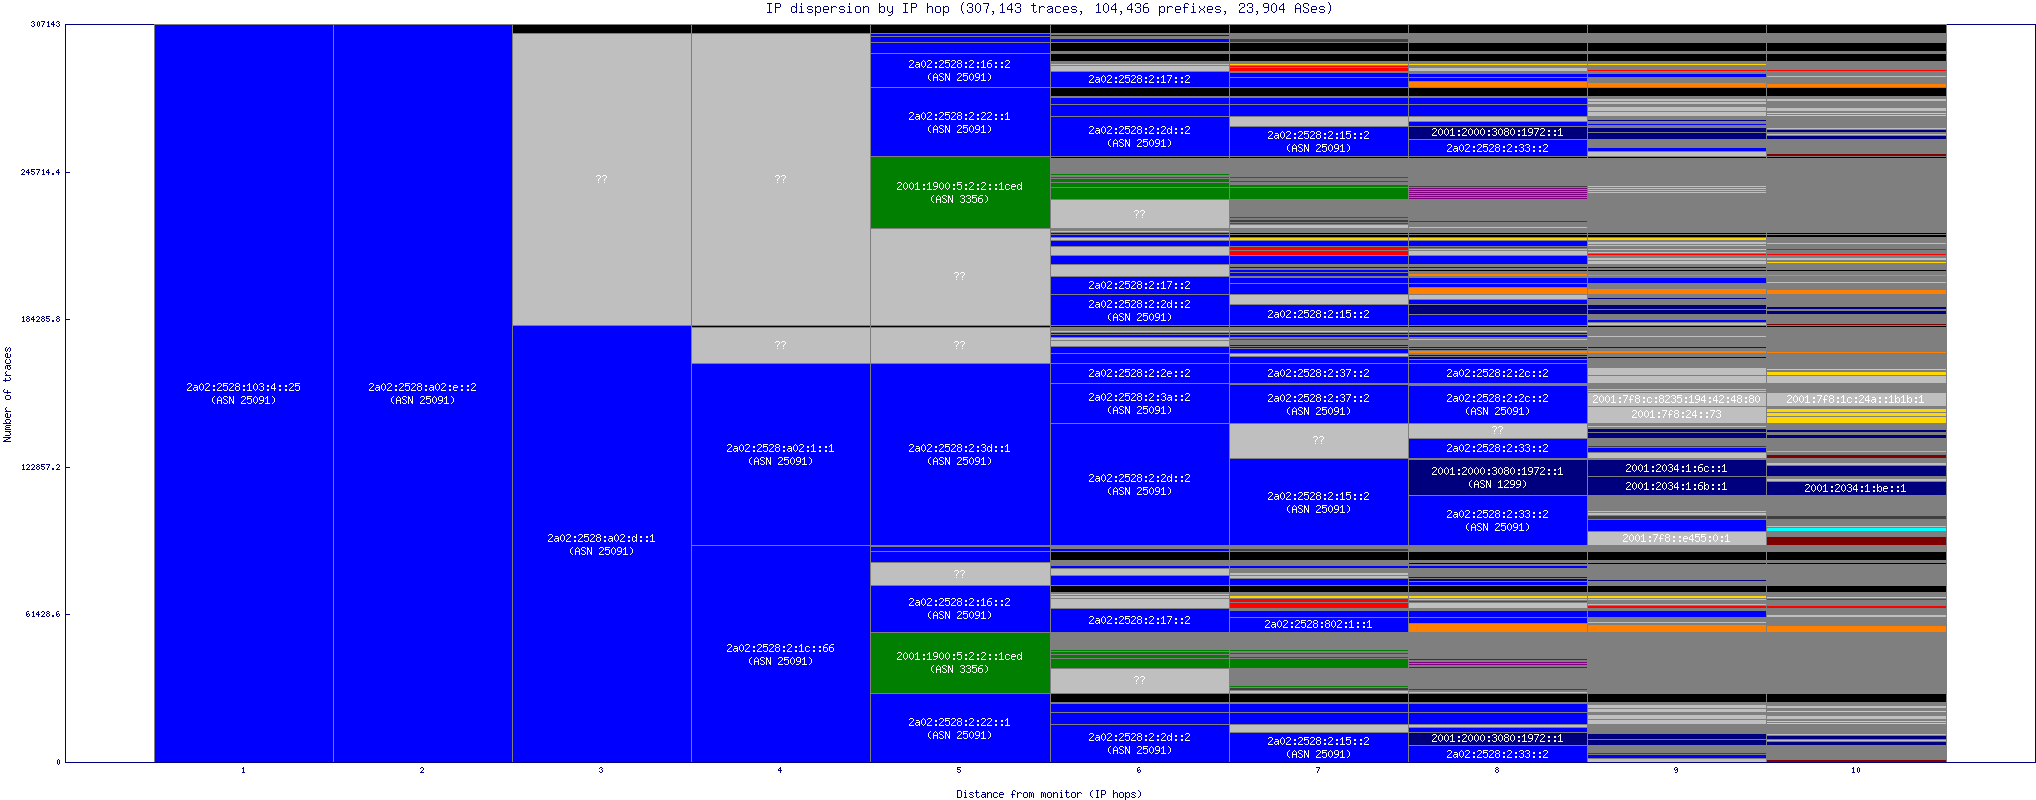Click the 245714.4 y-axis tick label

pos(40,172)
